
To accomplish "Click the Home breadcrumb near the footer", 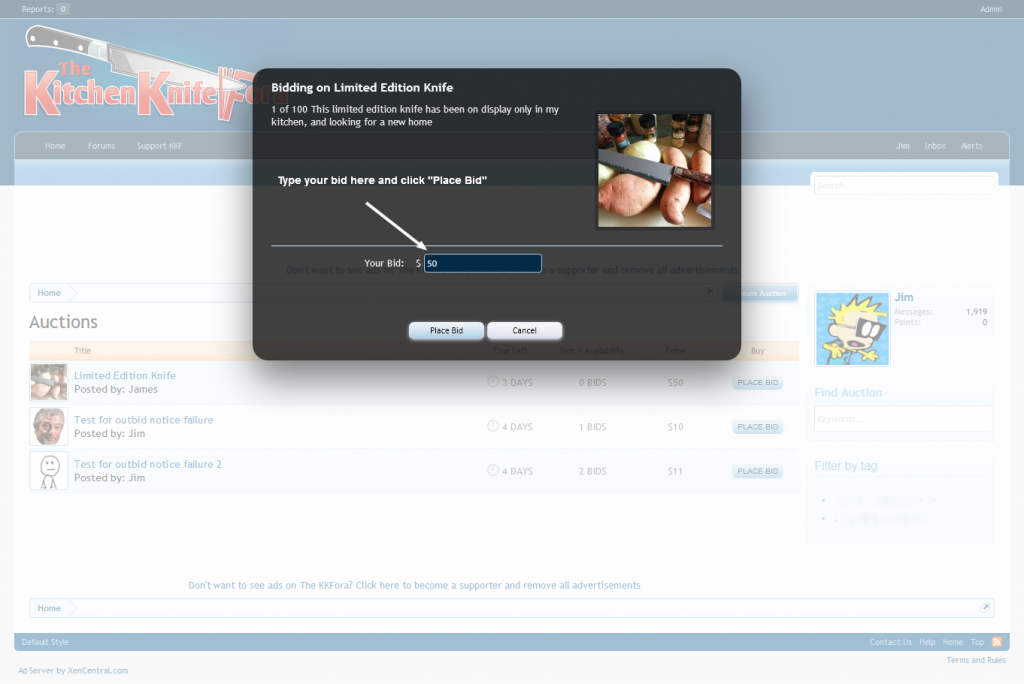I will (x=49, y=608).
